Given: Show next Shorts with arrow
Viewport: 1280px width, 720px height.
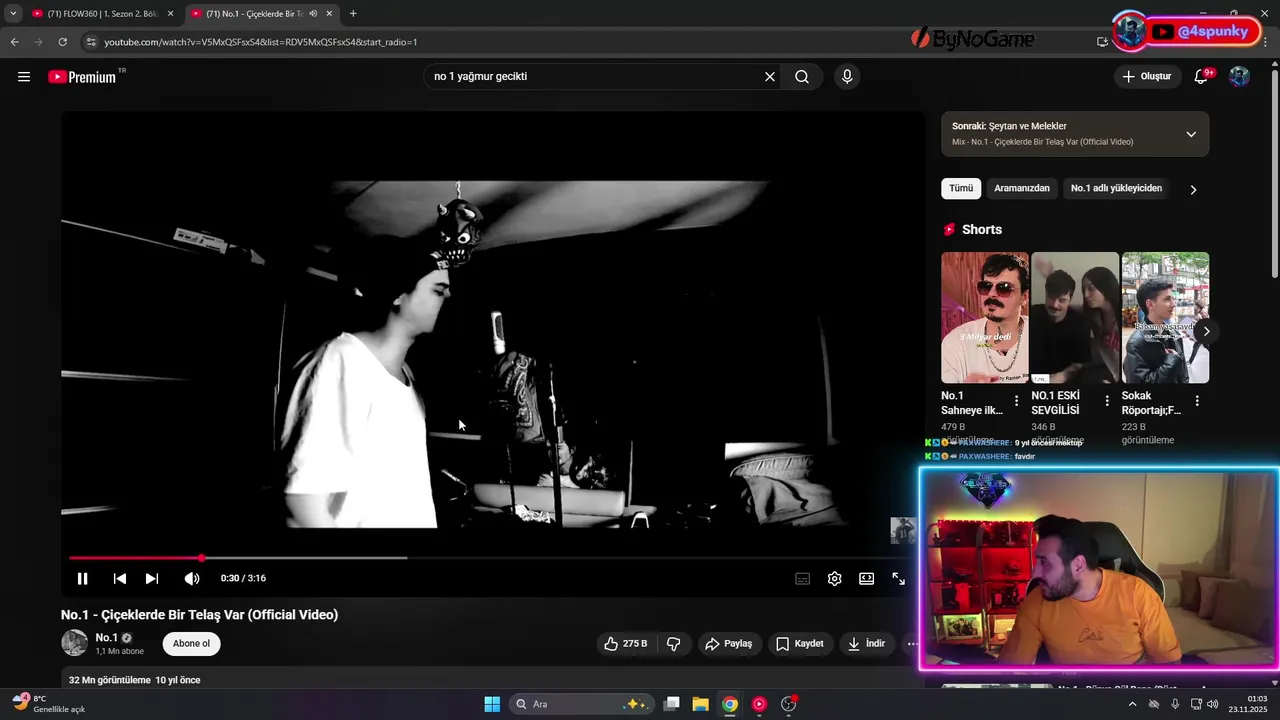Looking at the screenshot, I should tap(1206, 331).
